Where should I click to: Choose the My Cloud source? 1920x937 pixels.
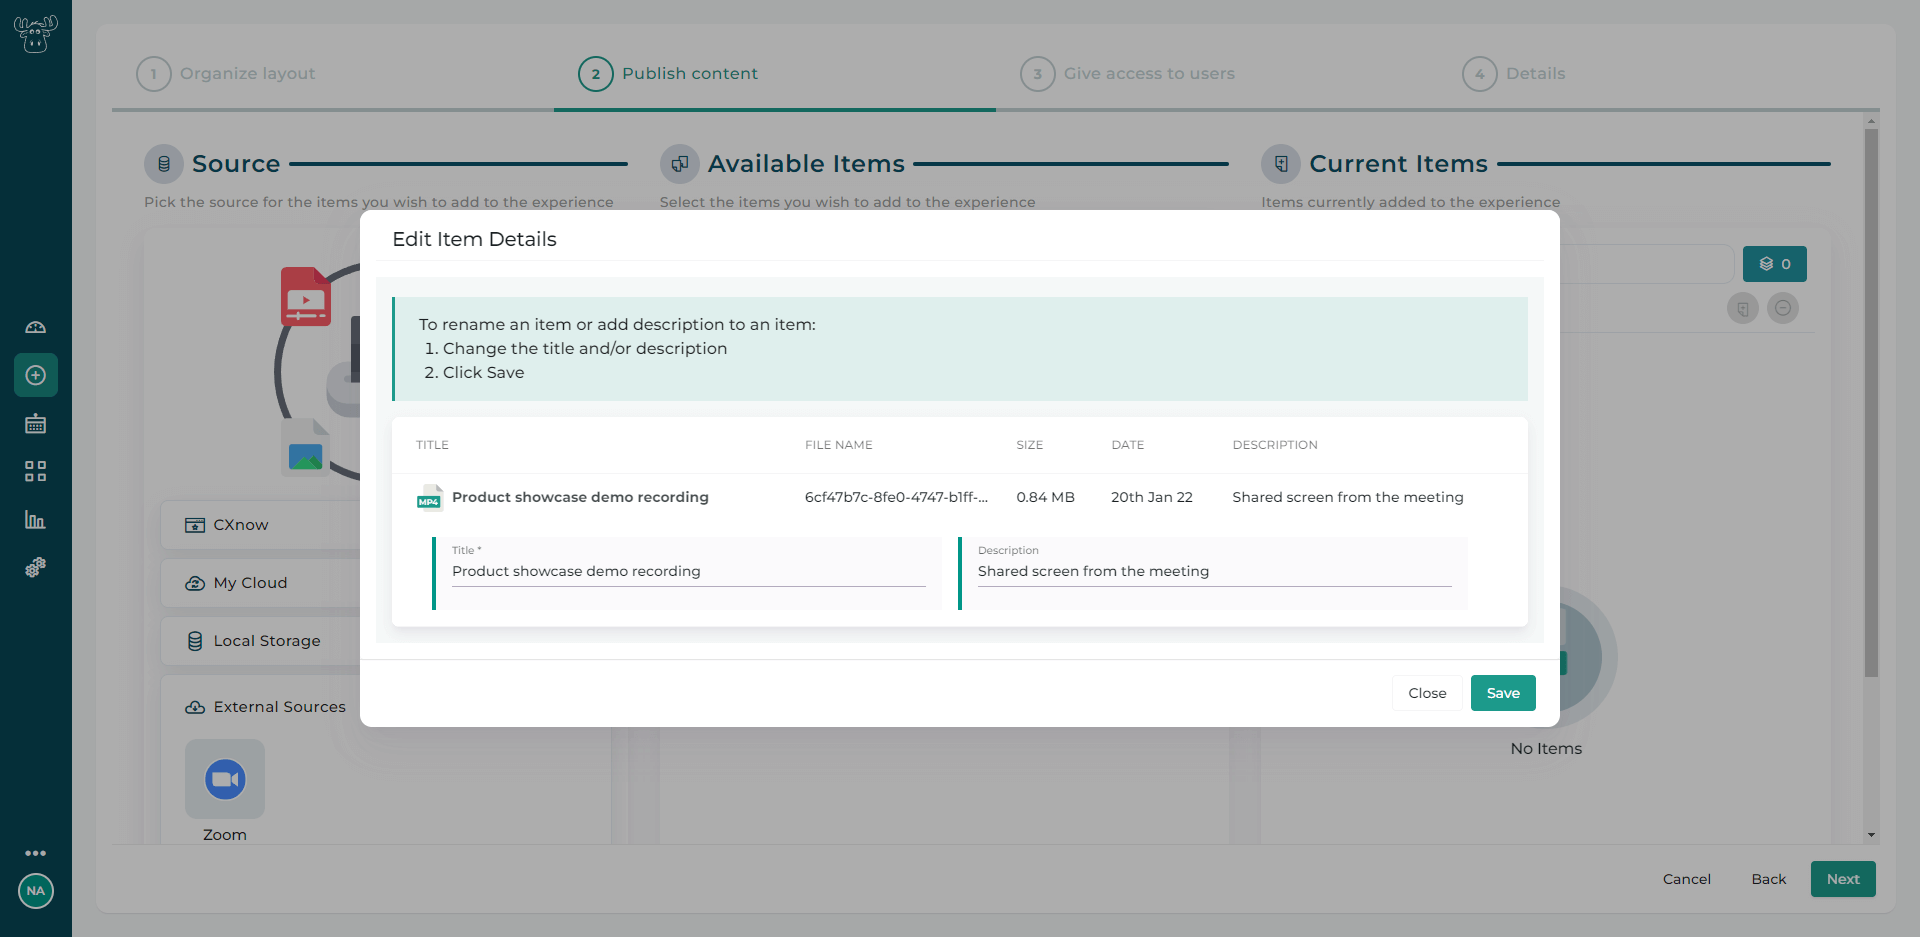point(261,583)
